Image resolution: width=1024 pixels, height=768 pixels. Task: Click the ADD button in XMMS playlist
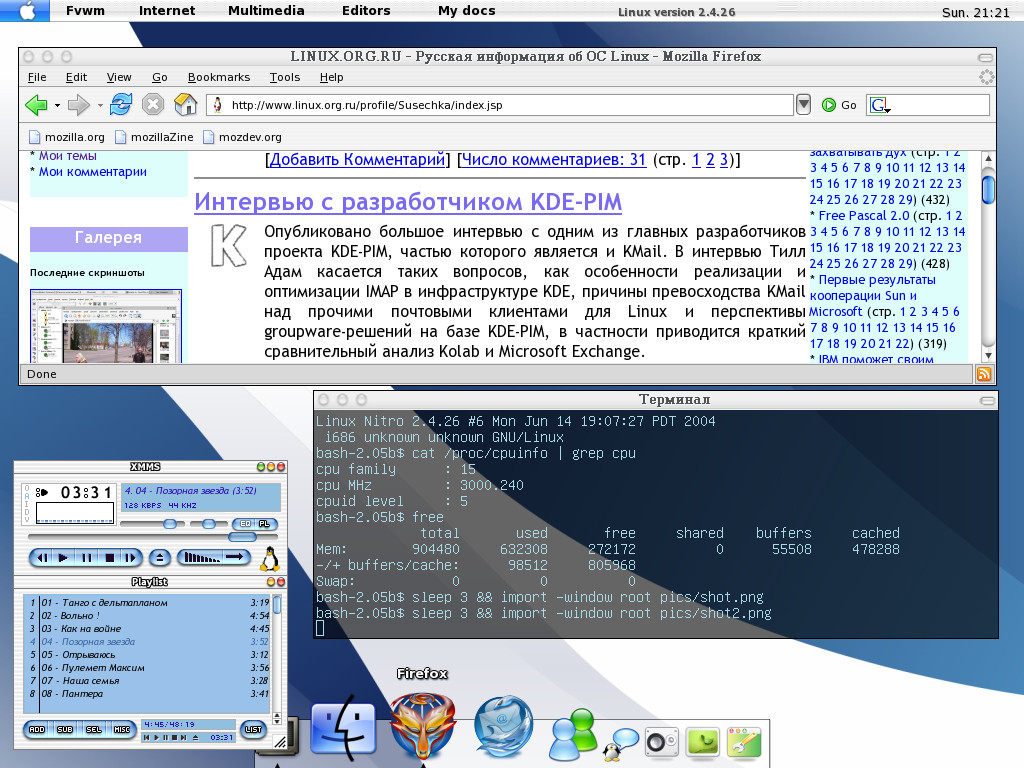[37, 730]
